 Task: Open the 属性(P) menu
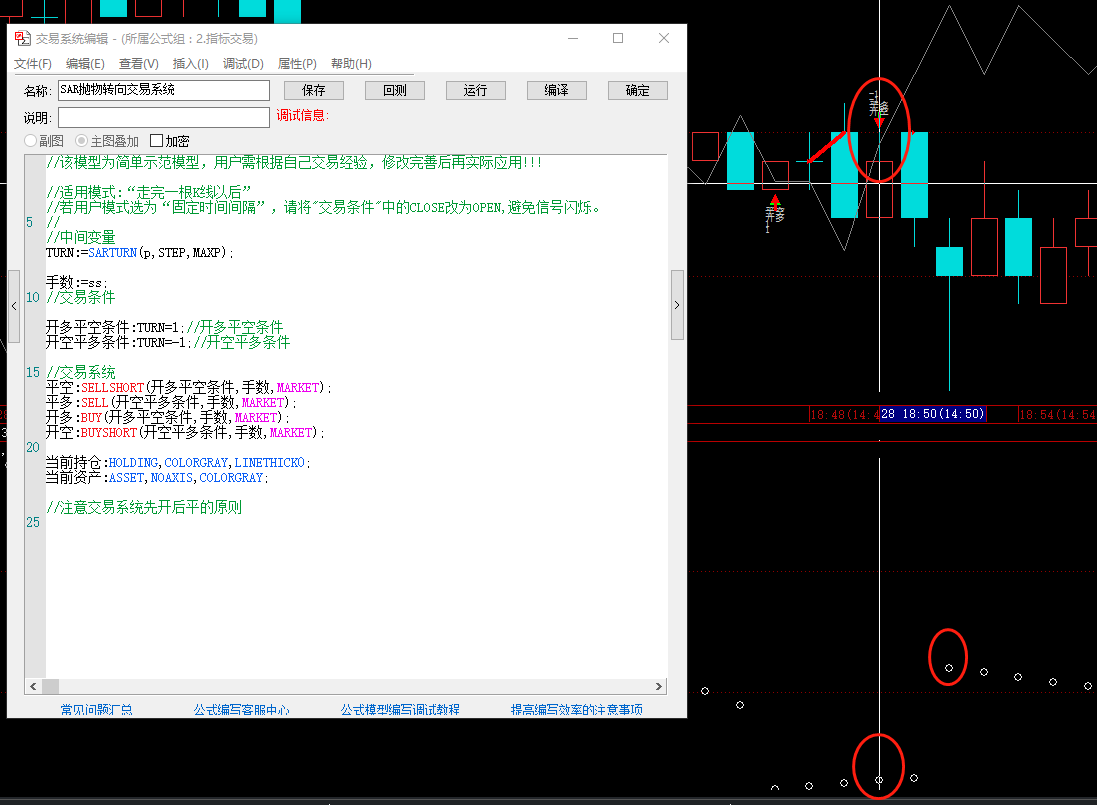(297, 64)
